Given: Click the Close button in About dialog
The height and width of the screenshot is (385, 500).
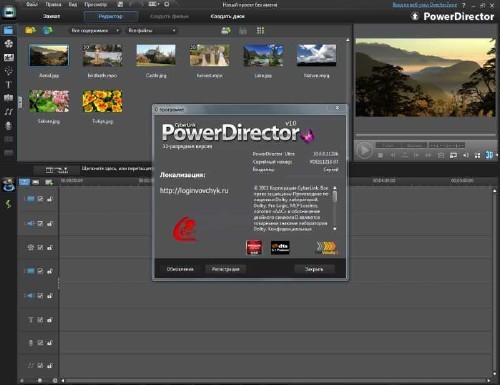Looking at the screenshot, I should point(314,269).
